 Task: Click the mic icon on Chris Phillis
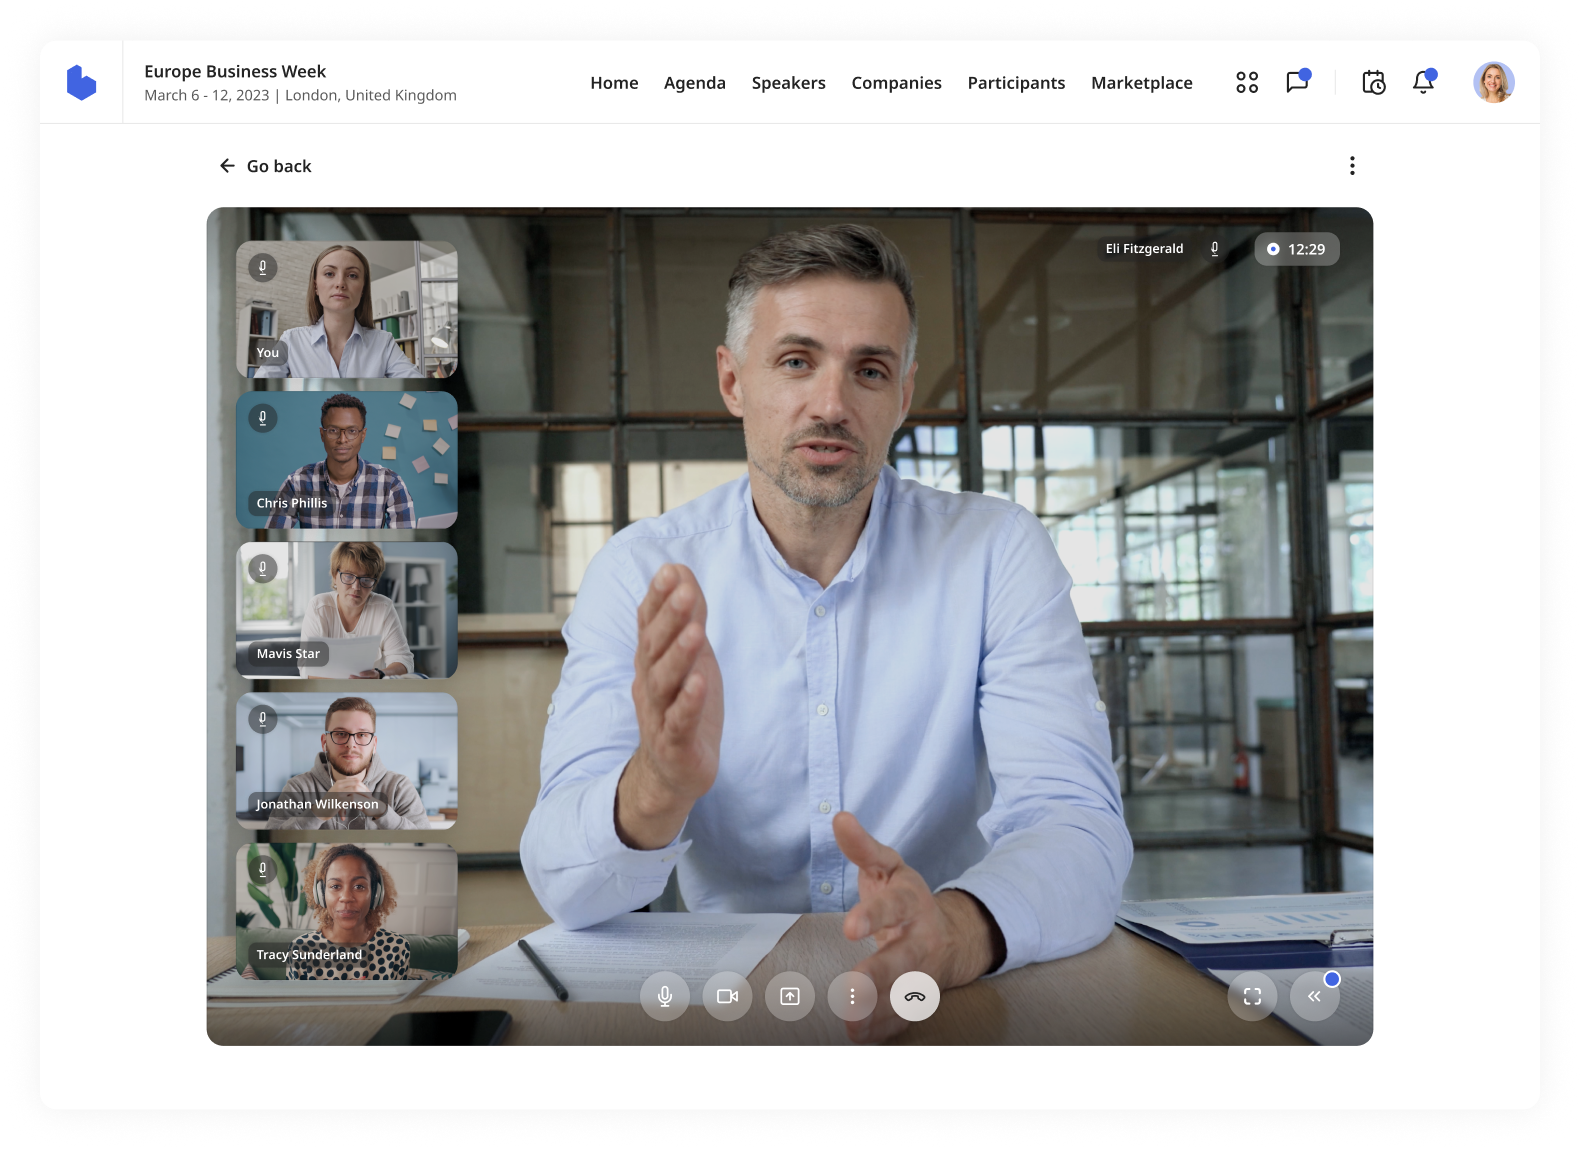coord(263,418)
